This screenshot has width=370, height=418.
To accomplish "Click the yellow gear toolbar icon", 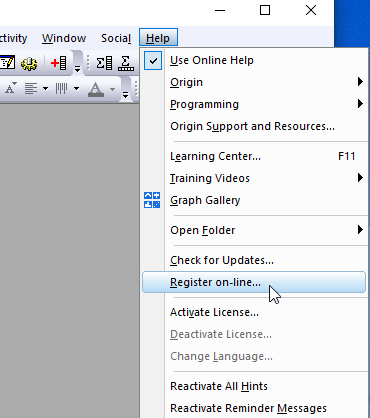I will point(29,63).
